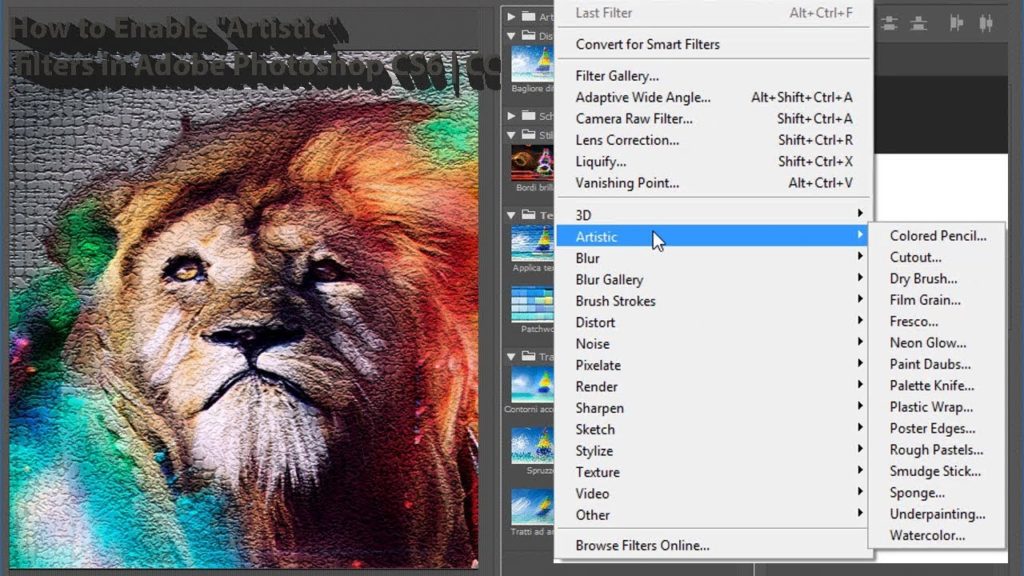Screen dimensions: 1024x576
Task: Select the Bagliore diffuso filter thumbnail
Action: point(532,63)
